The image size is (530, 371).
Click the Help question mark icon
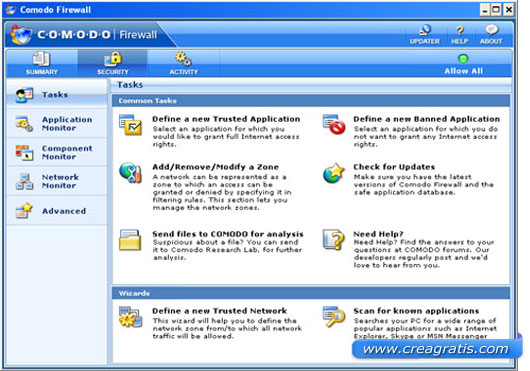(460, 30)
